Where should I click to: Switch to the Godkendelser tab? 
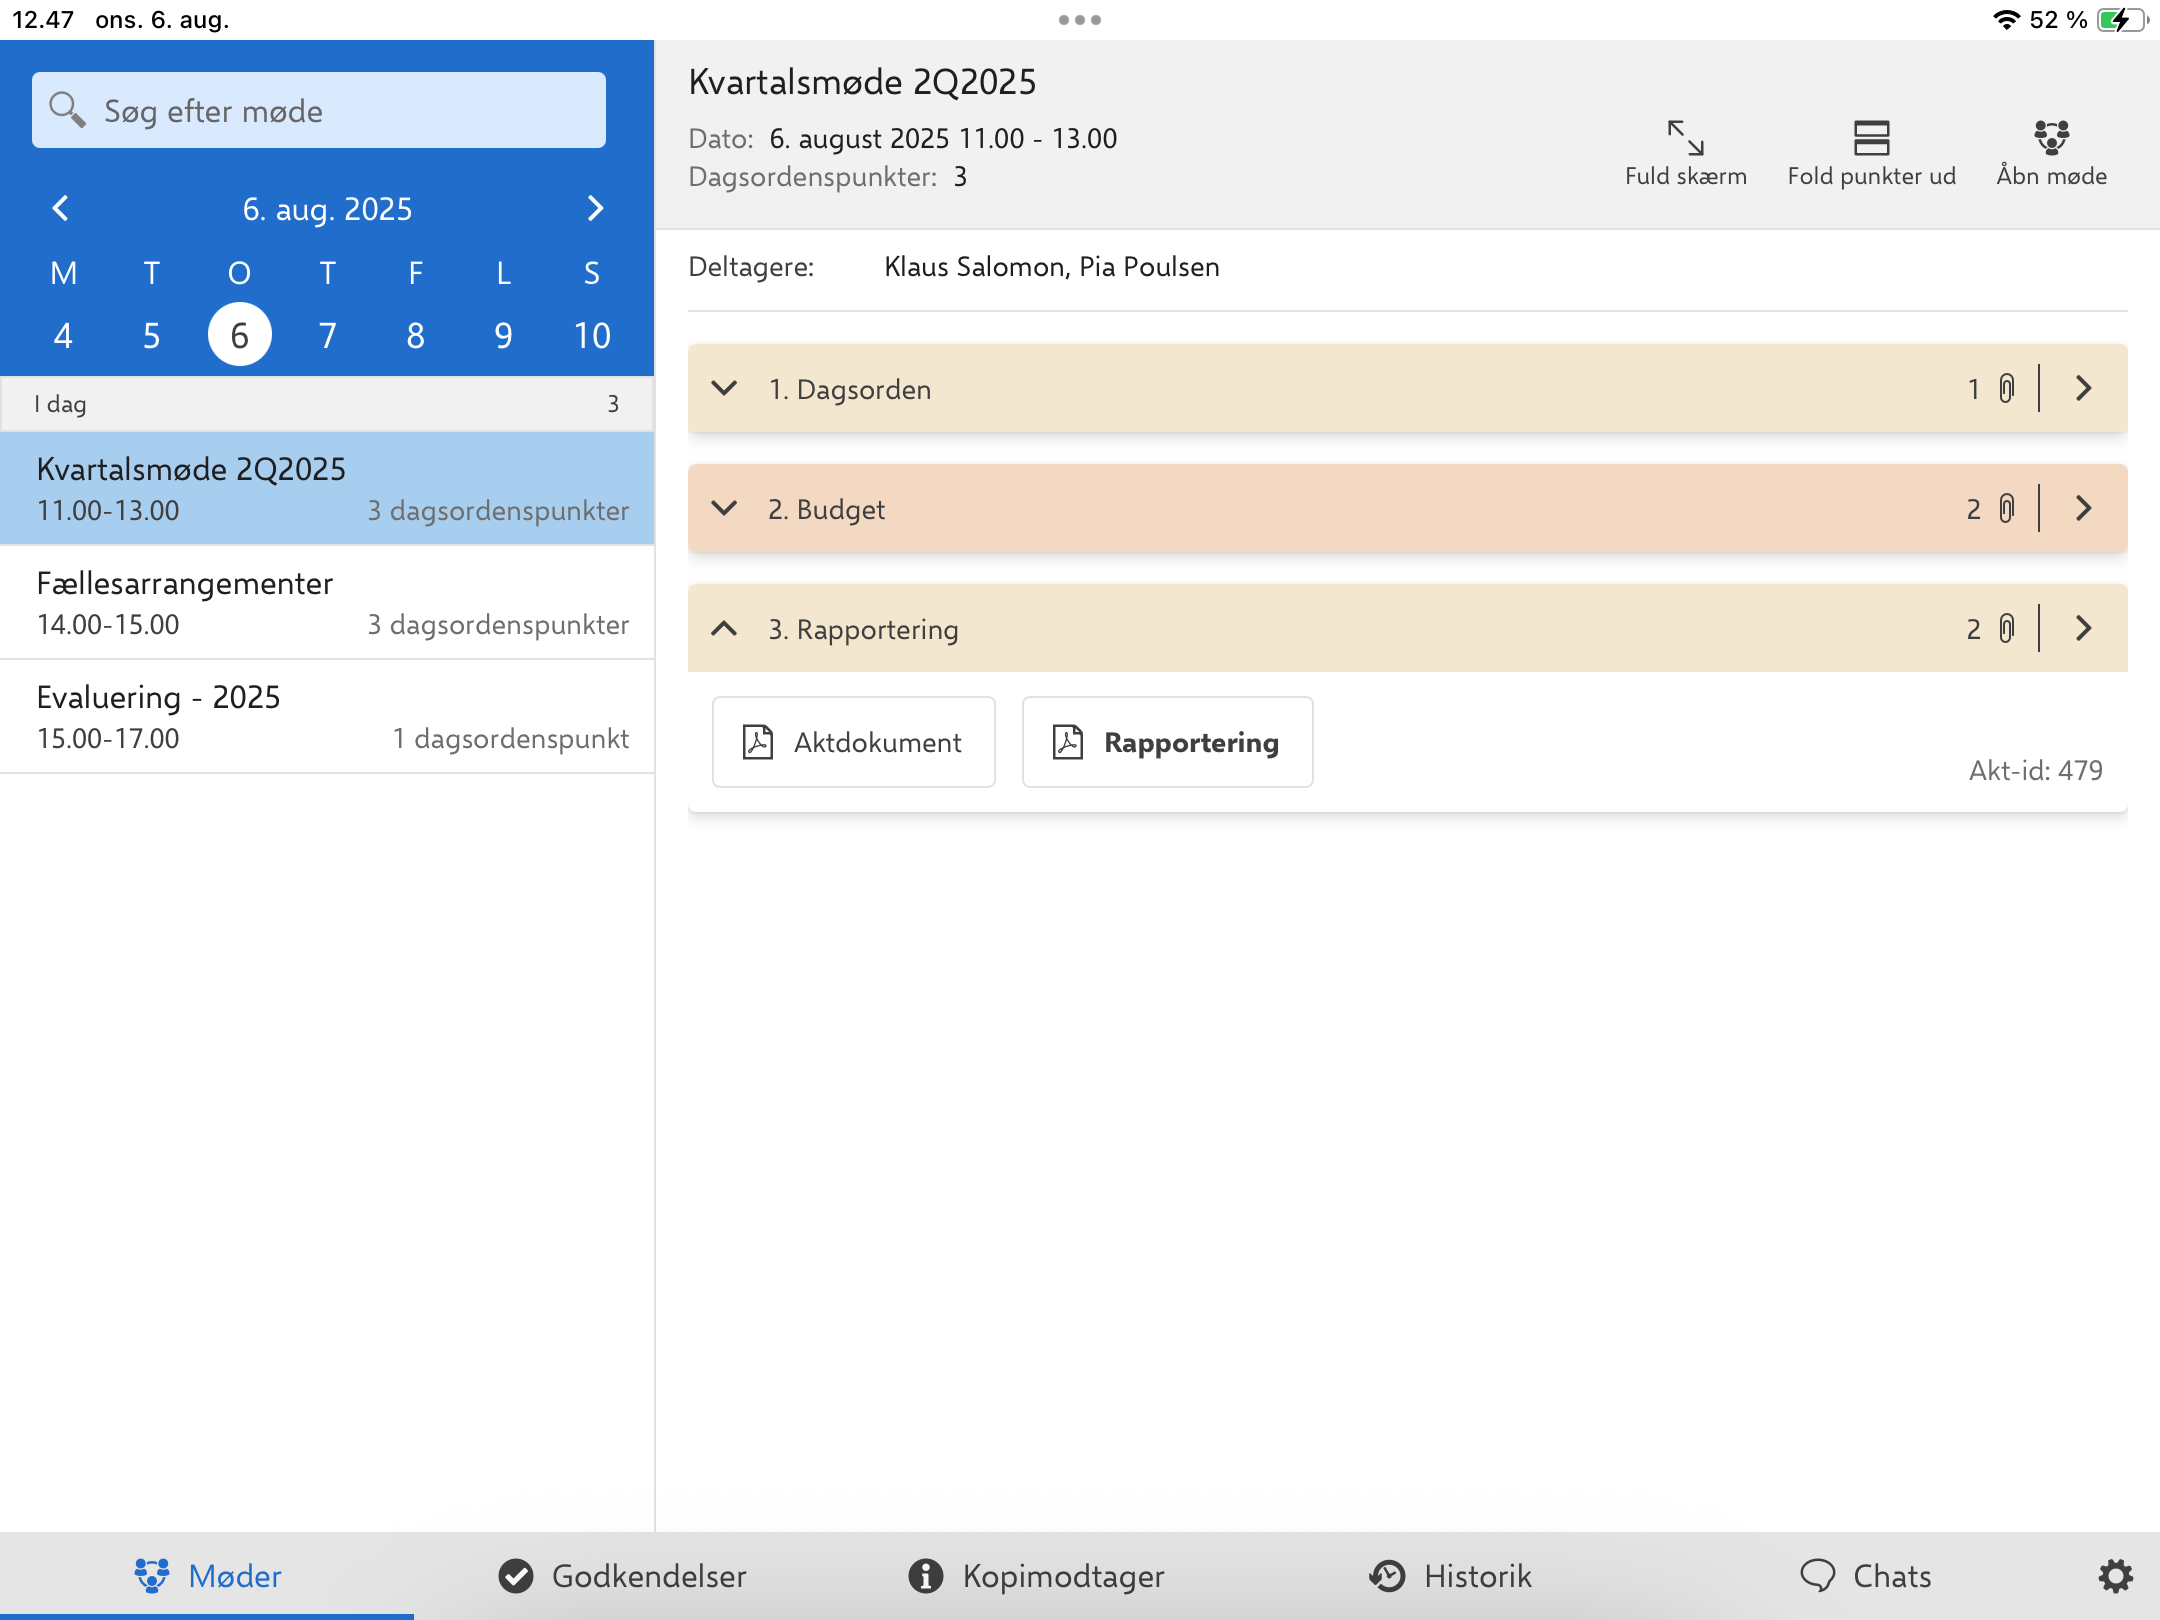tap(622, 1576)
